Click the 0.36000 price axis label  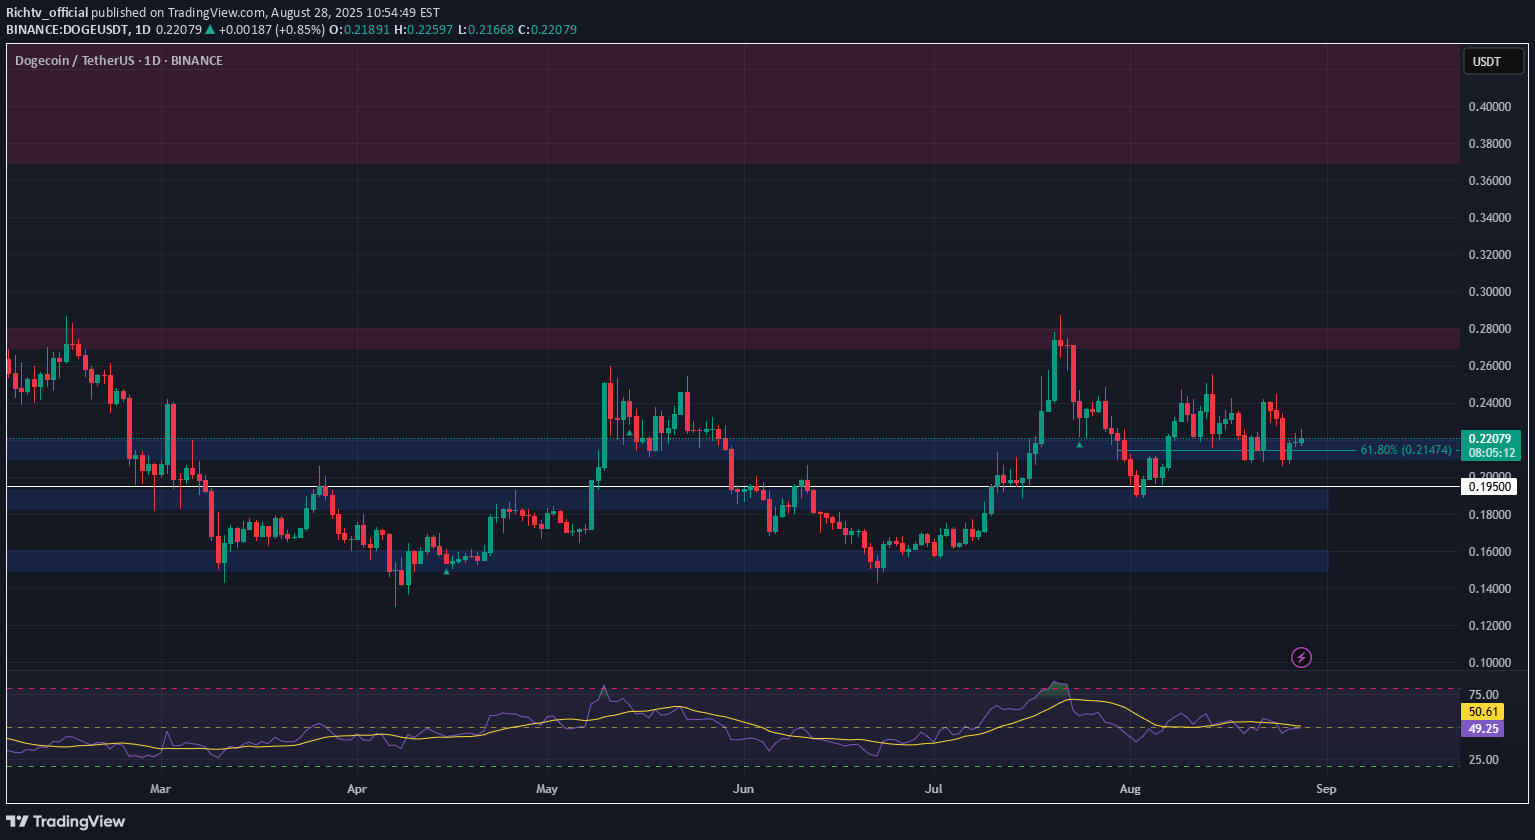point(1490,181)
